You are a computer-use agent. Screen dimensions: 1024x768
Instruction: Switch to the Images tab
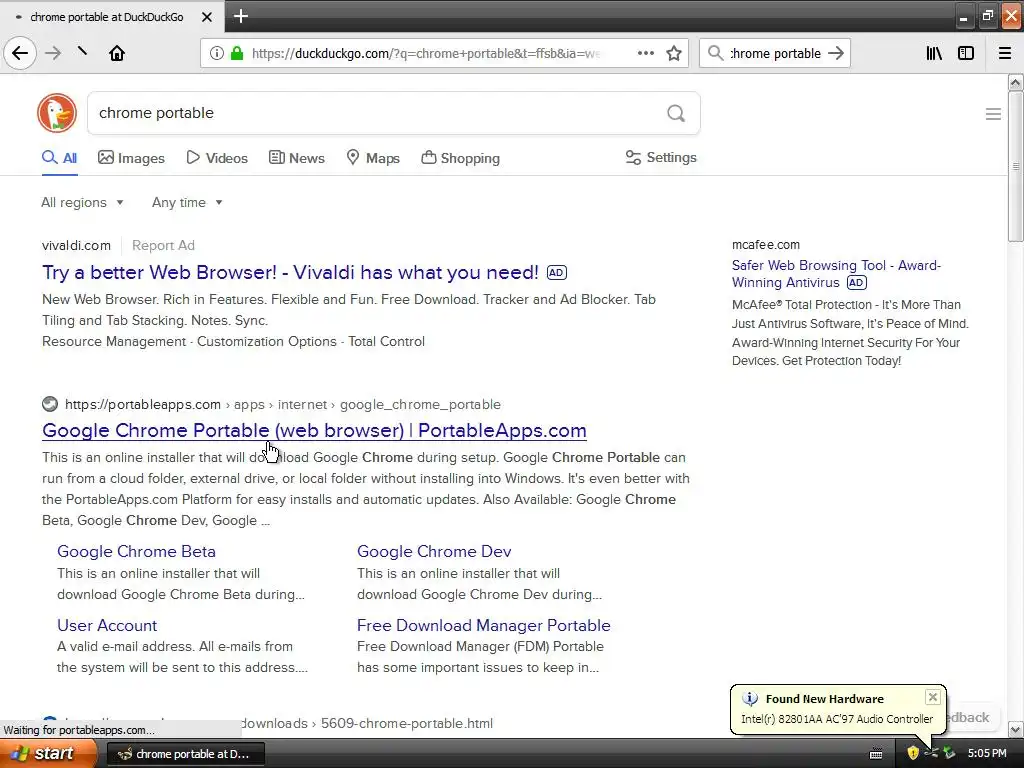[x=131, y=158]
